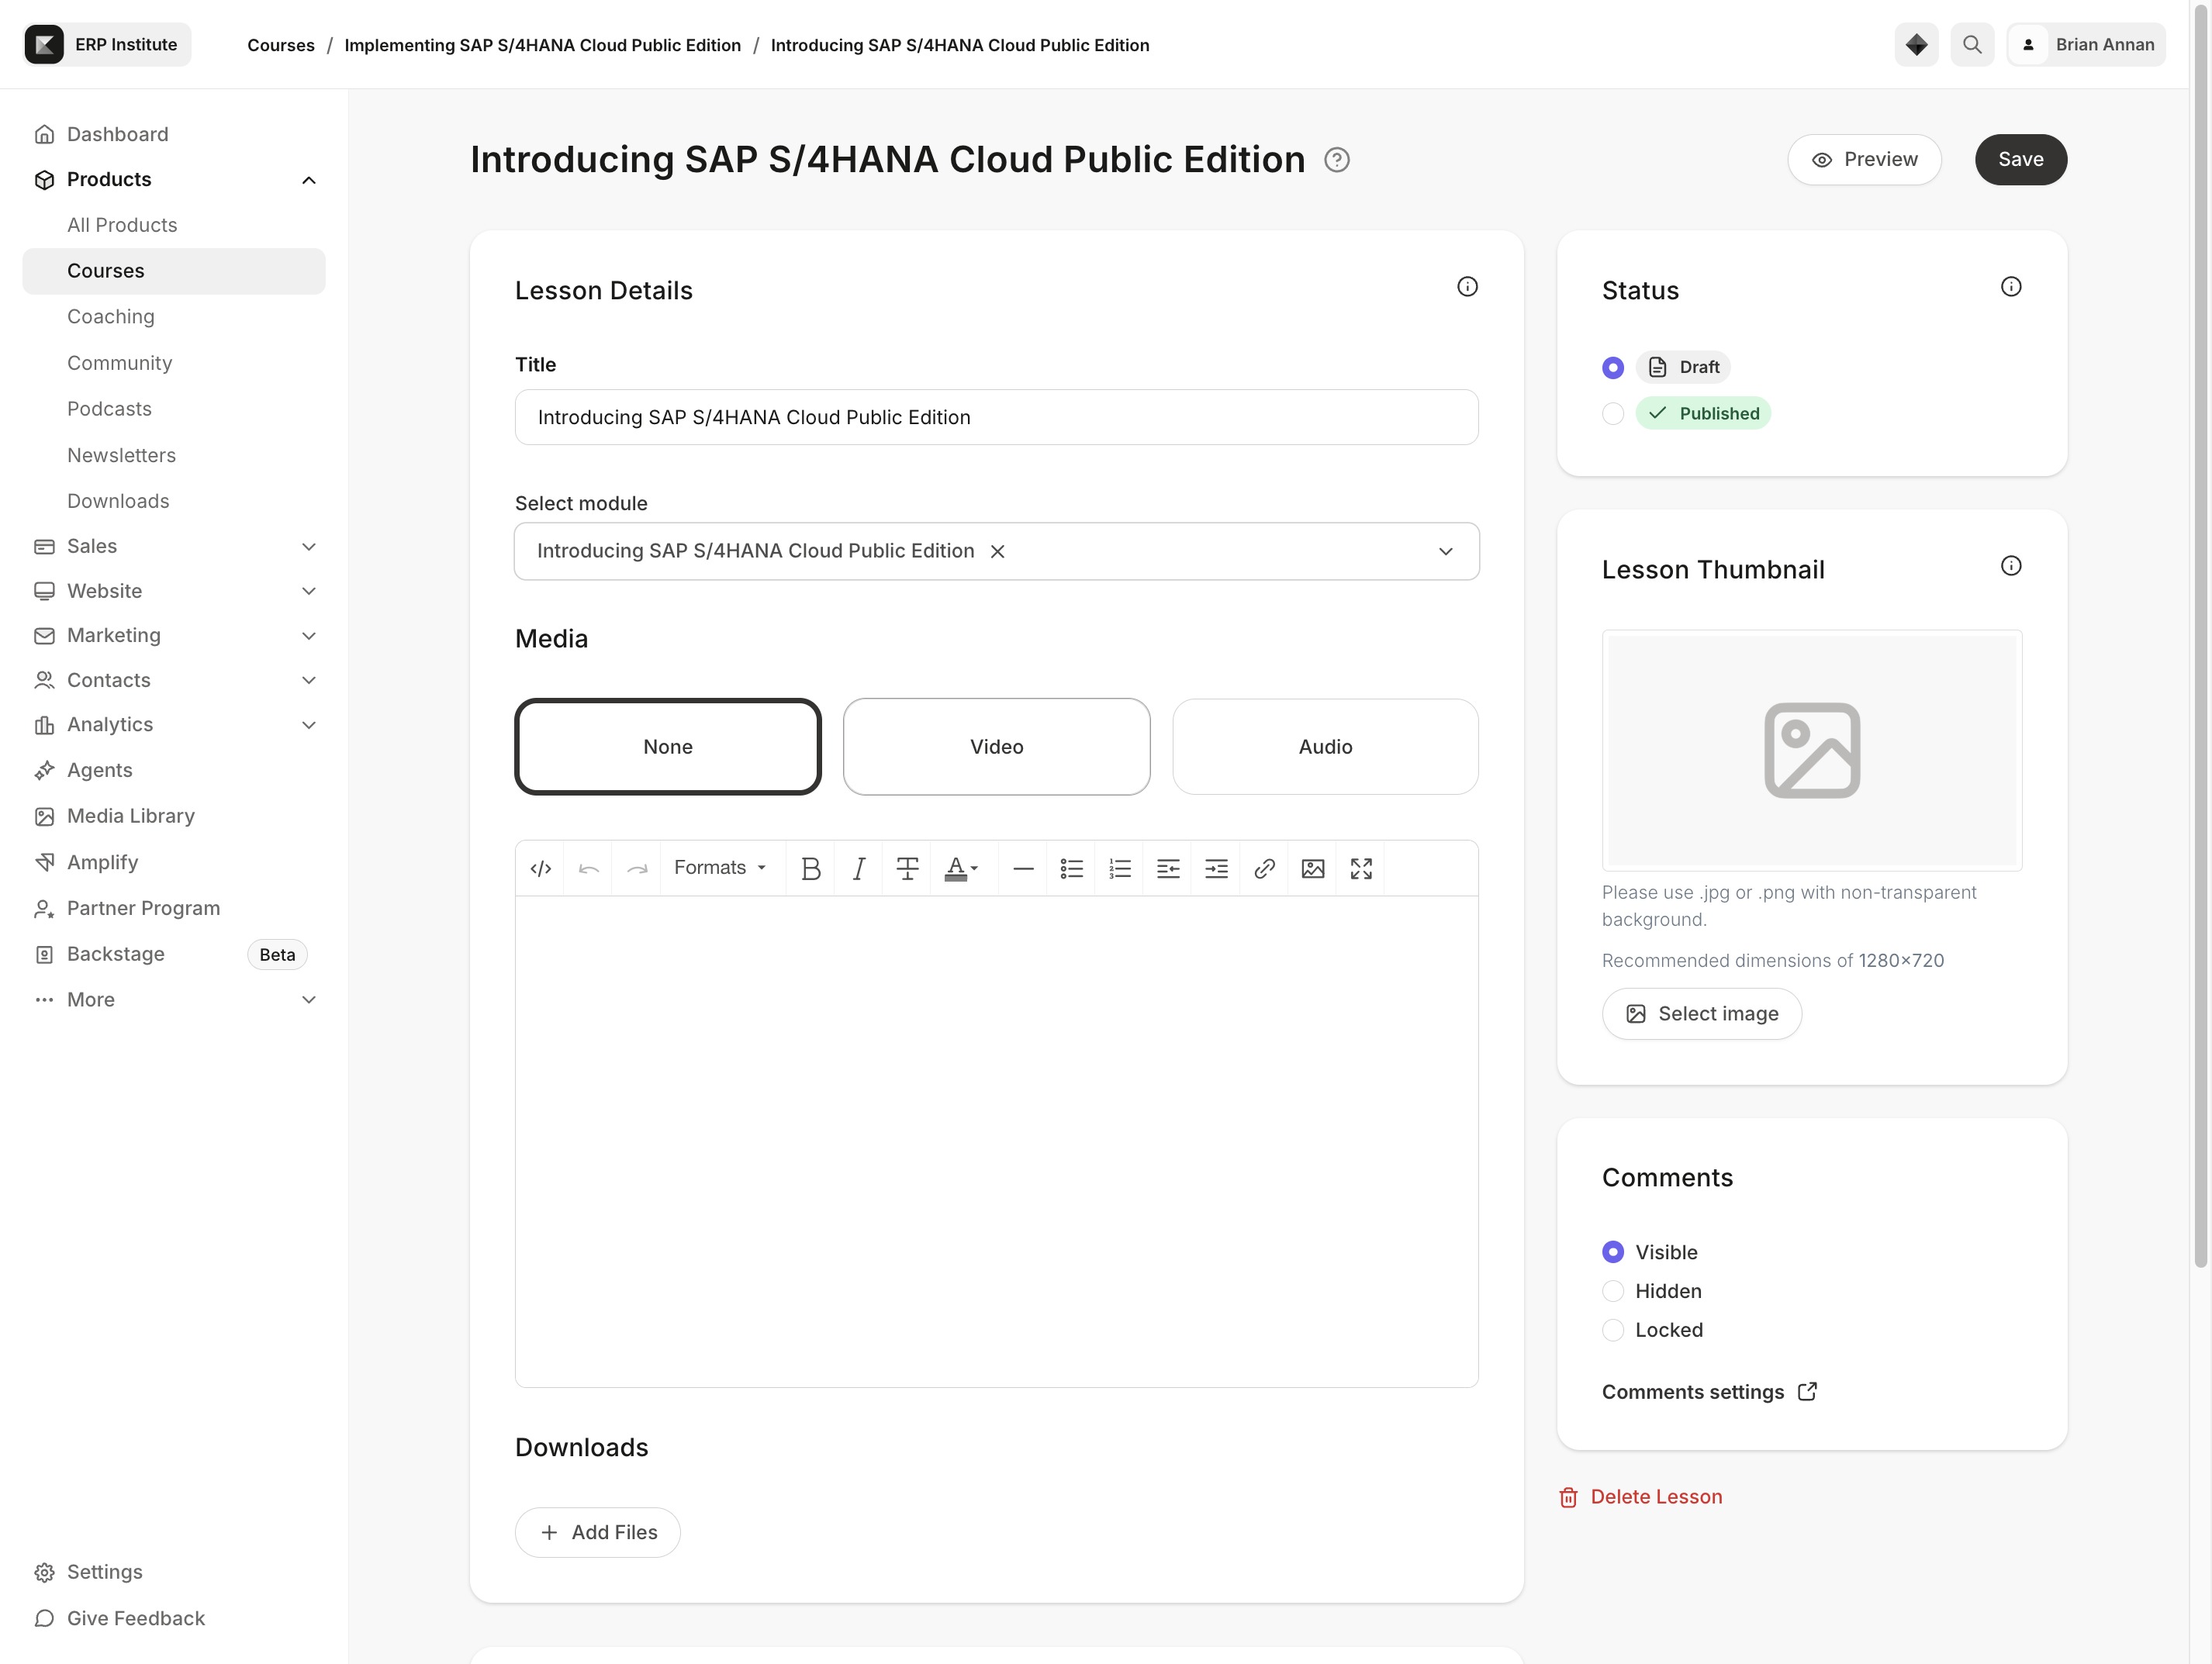
Task: Clear the selected module with the X
Action: click(997, 551)
